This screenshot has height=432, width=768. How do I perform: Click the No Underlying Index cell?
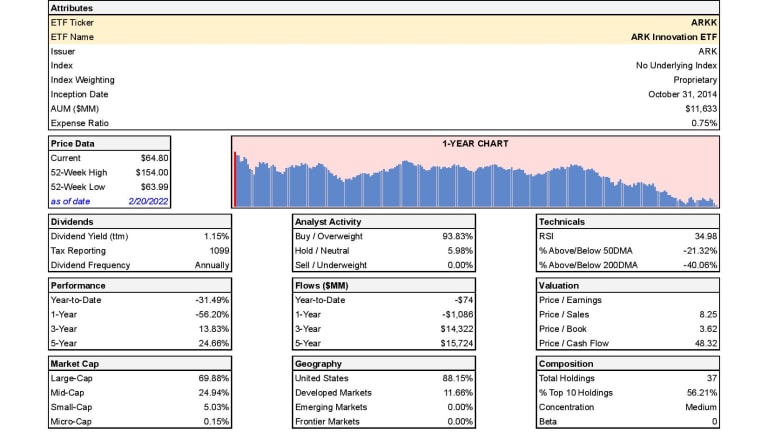(676, 66)
